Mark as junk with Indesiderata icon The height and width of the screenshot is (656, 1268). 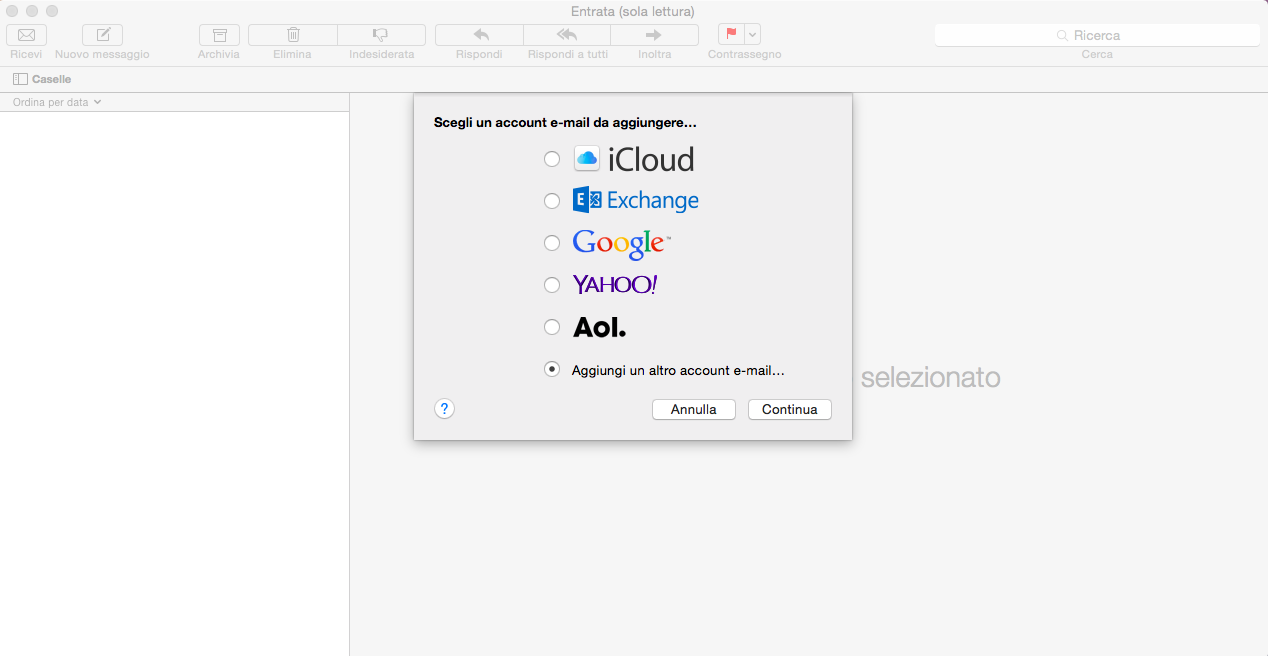coord(381,35)
